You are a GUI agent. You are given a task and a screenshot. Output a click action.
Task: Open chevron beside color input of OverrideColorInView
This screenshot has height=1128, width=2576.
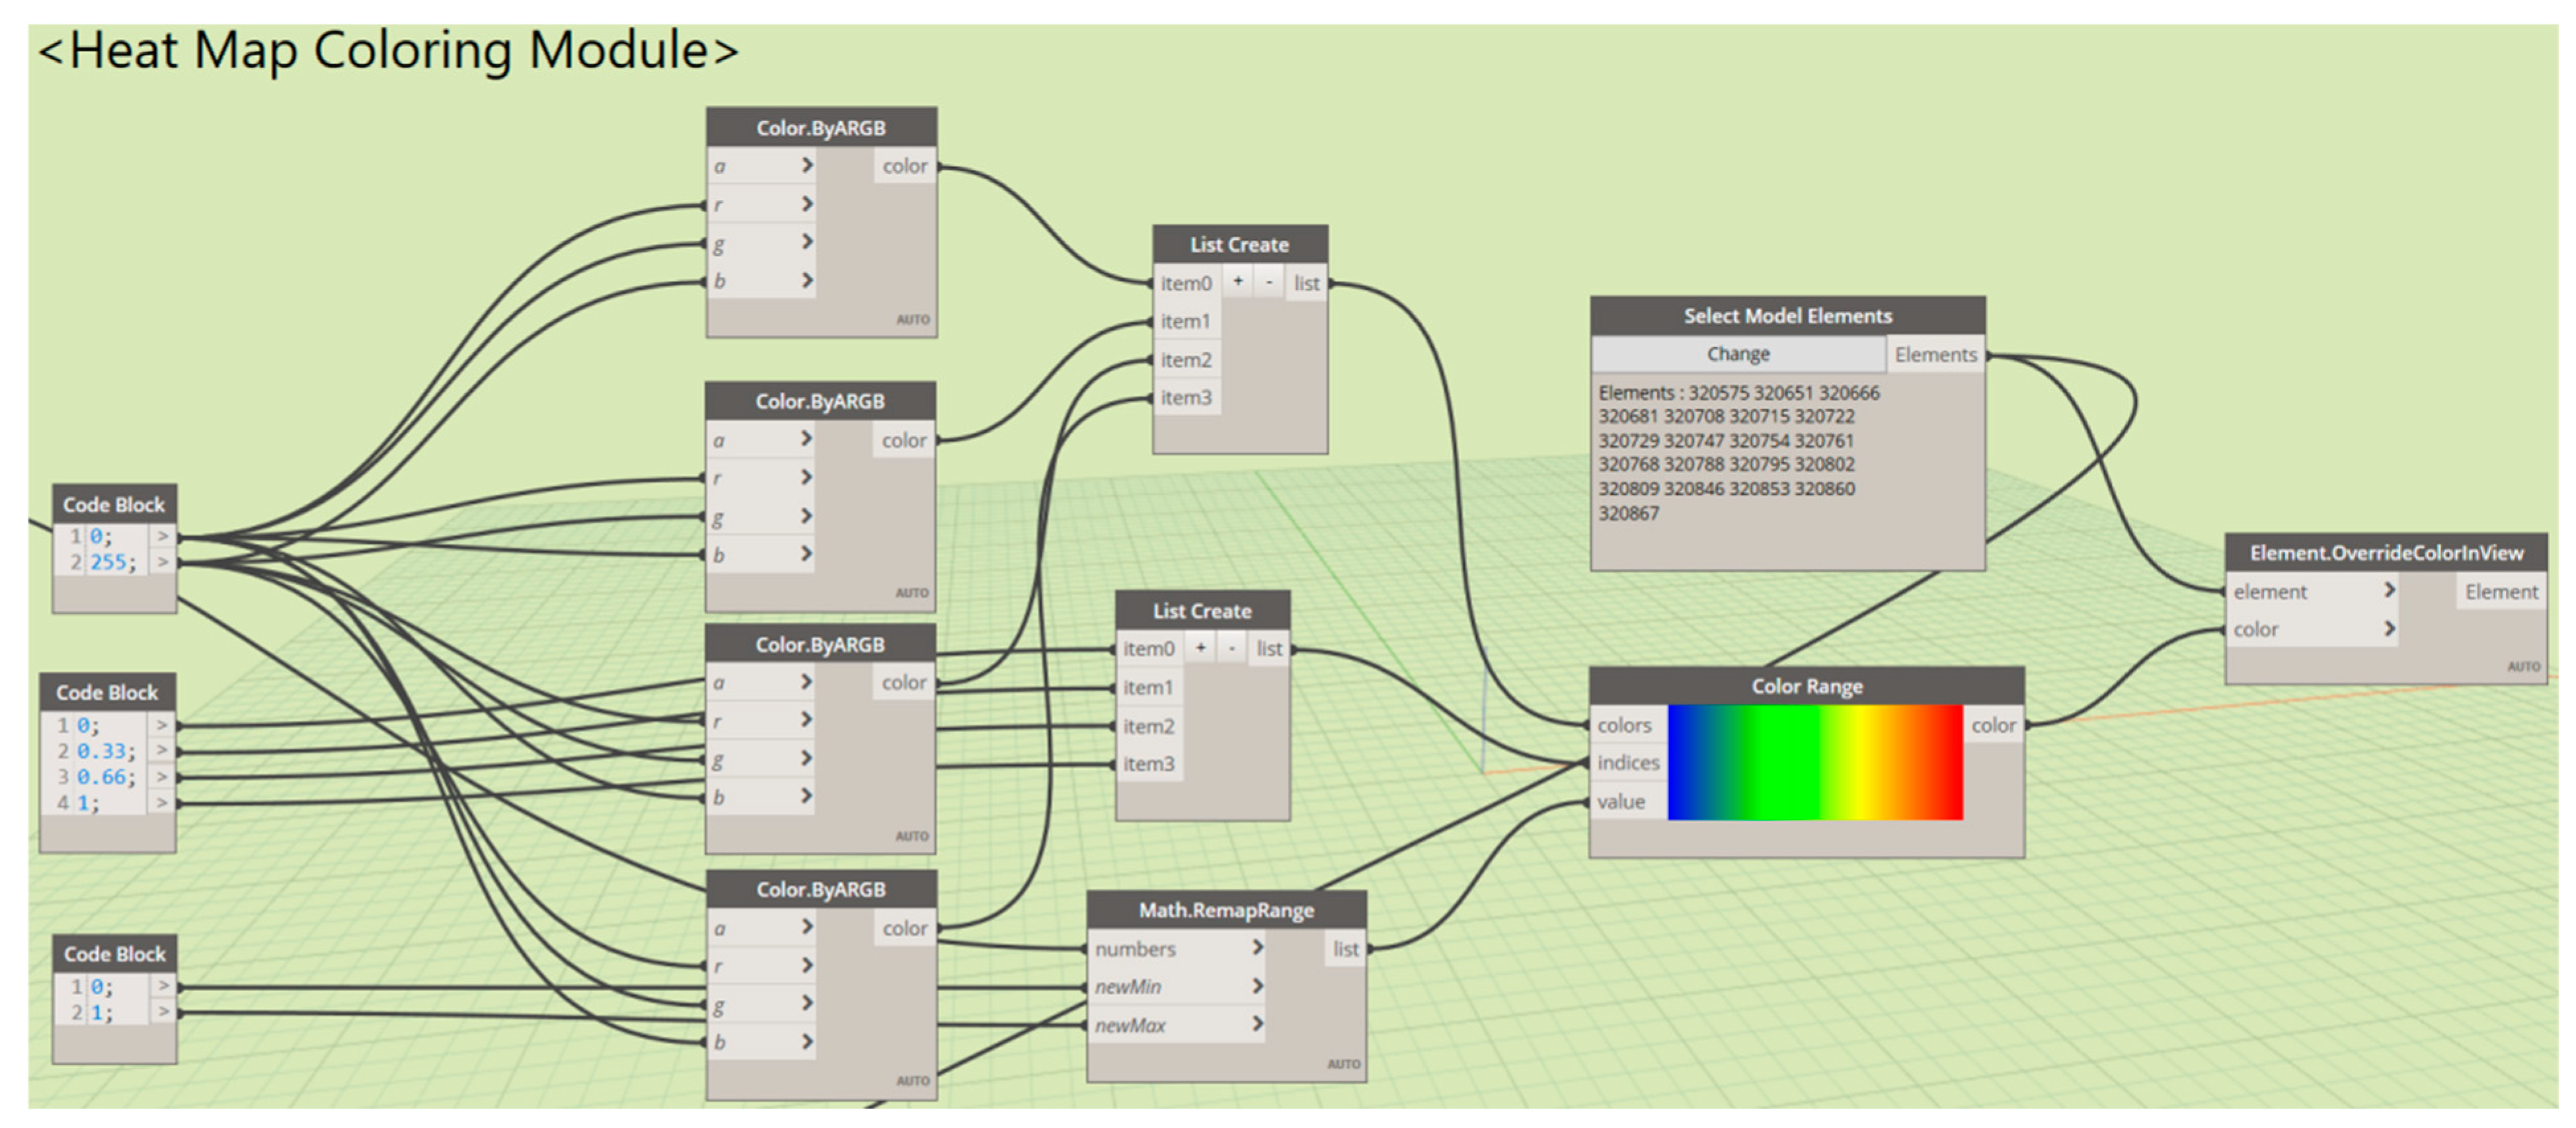tap(2389, 629)
